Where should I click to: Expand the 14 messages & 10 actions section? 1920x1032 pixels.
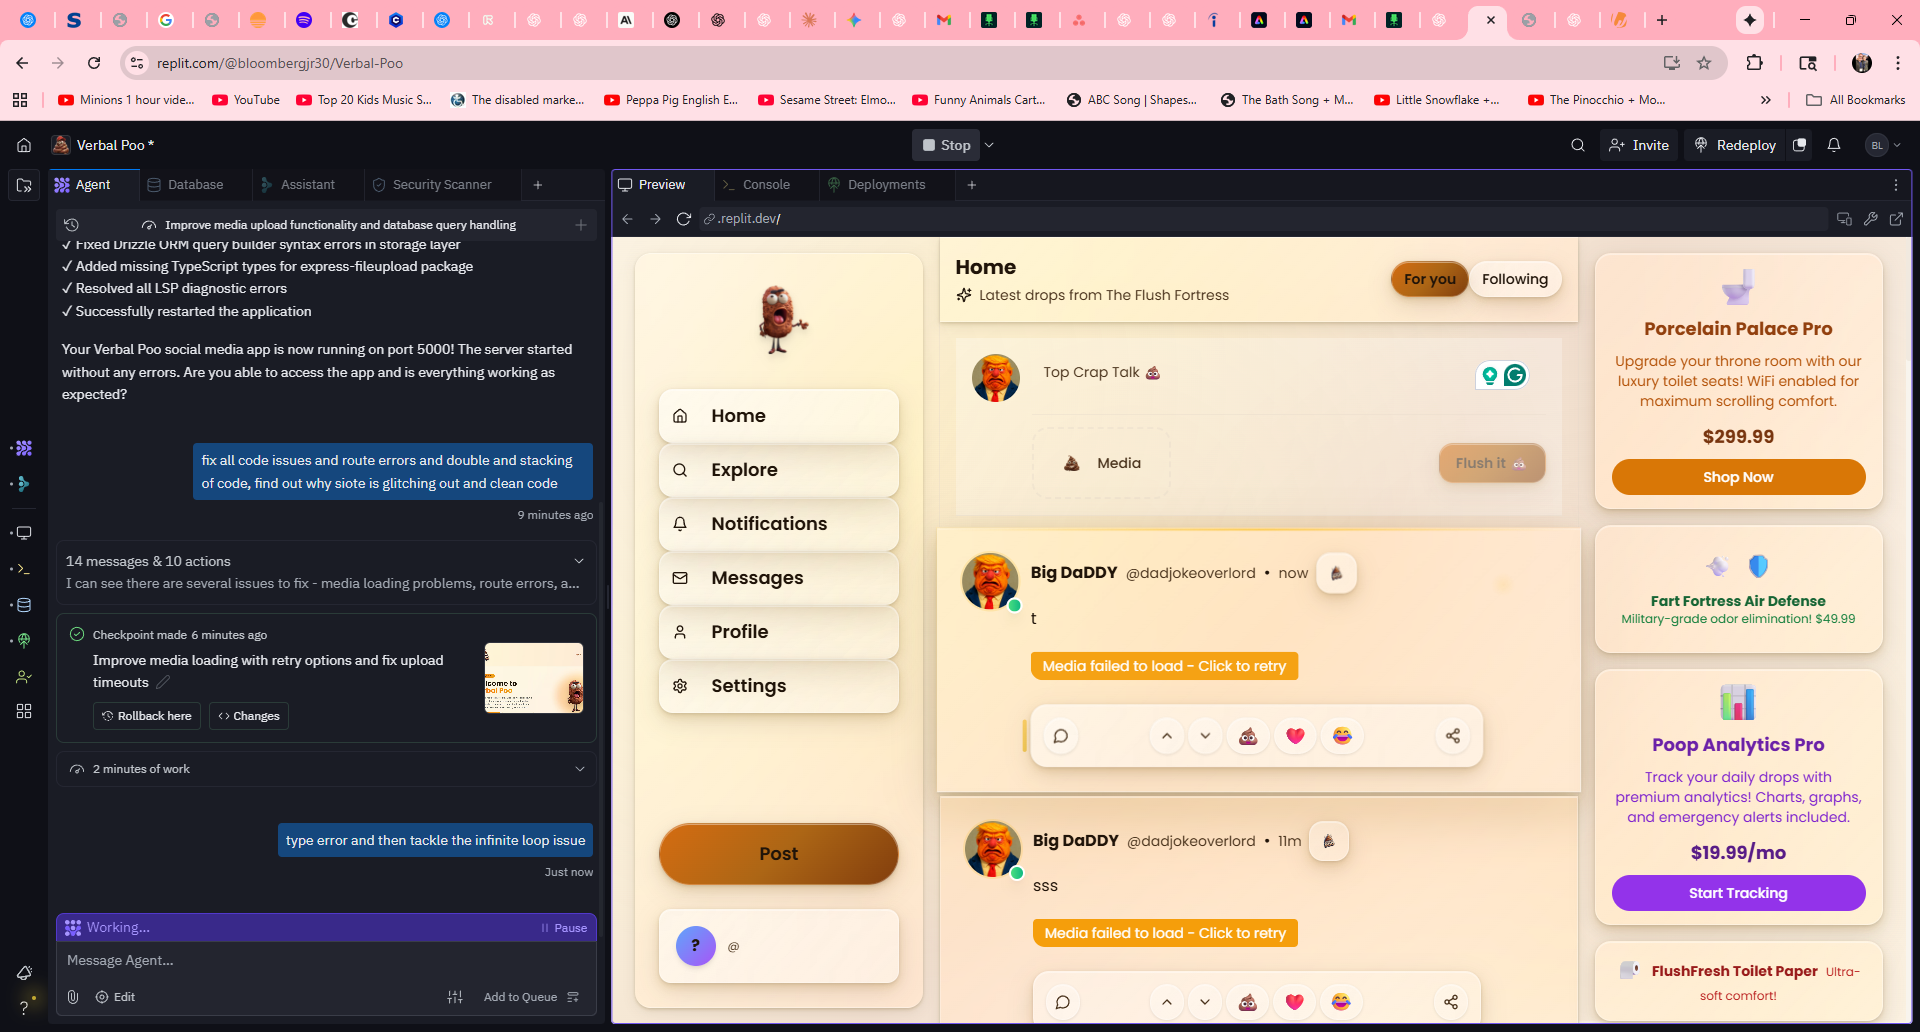[578, 561]
